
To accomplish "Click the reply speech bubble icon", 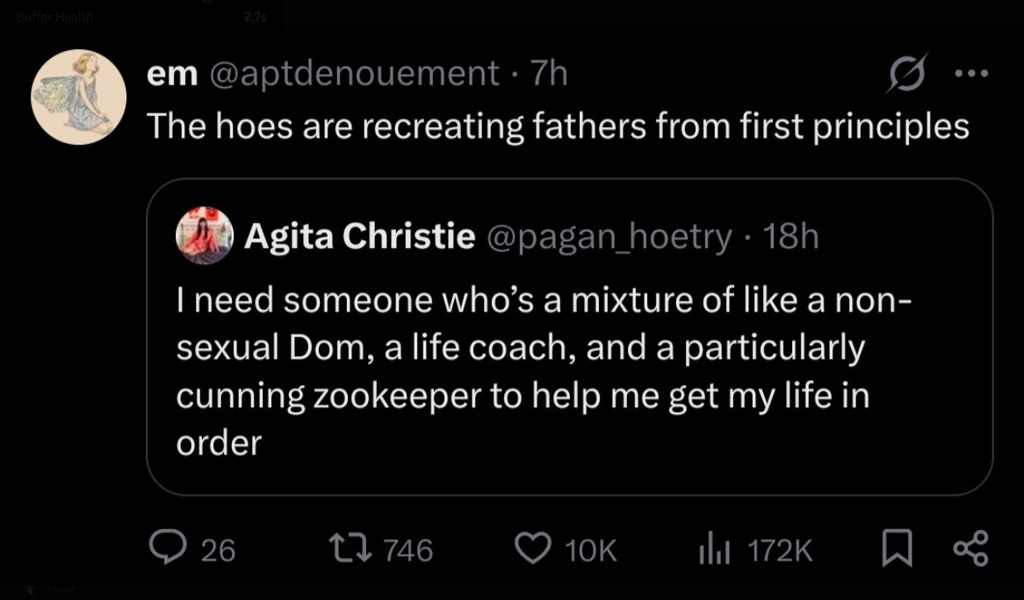I will (x=163, y=547).
